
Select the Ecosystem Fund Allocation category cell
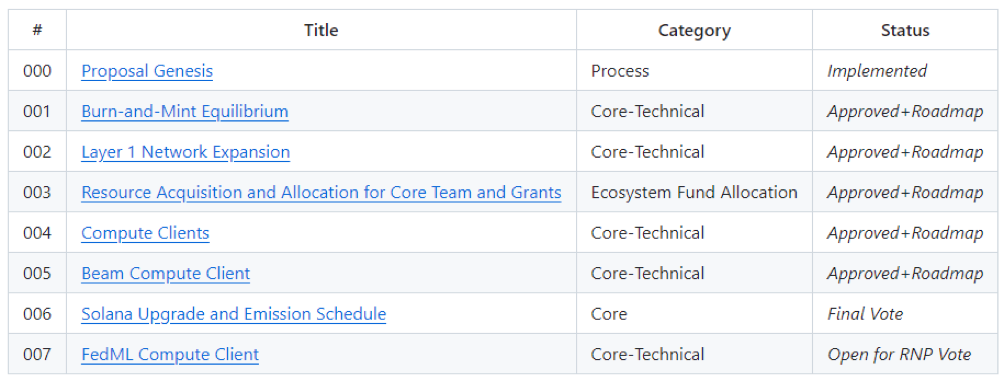point(694,192)
